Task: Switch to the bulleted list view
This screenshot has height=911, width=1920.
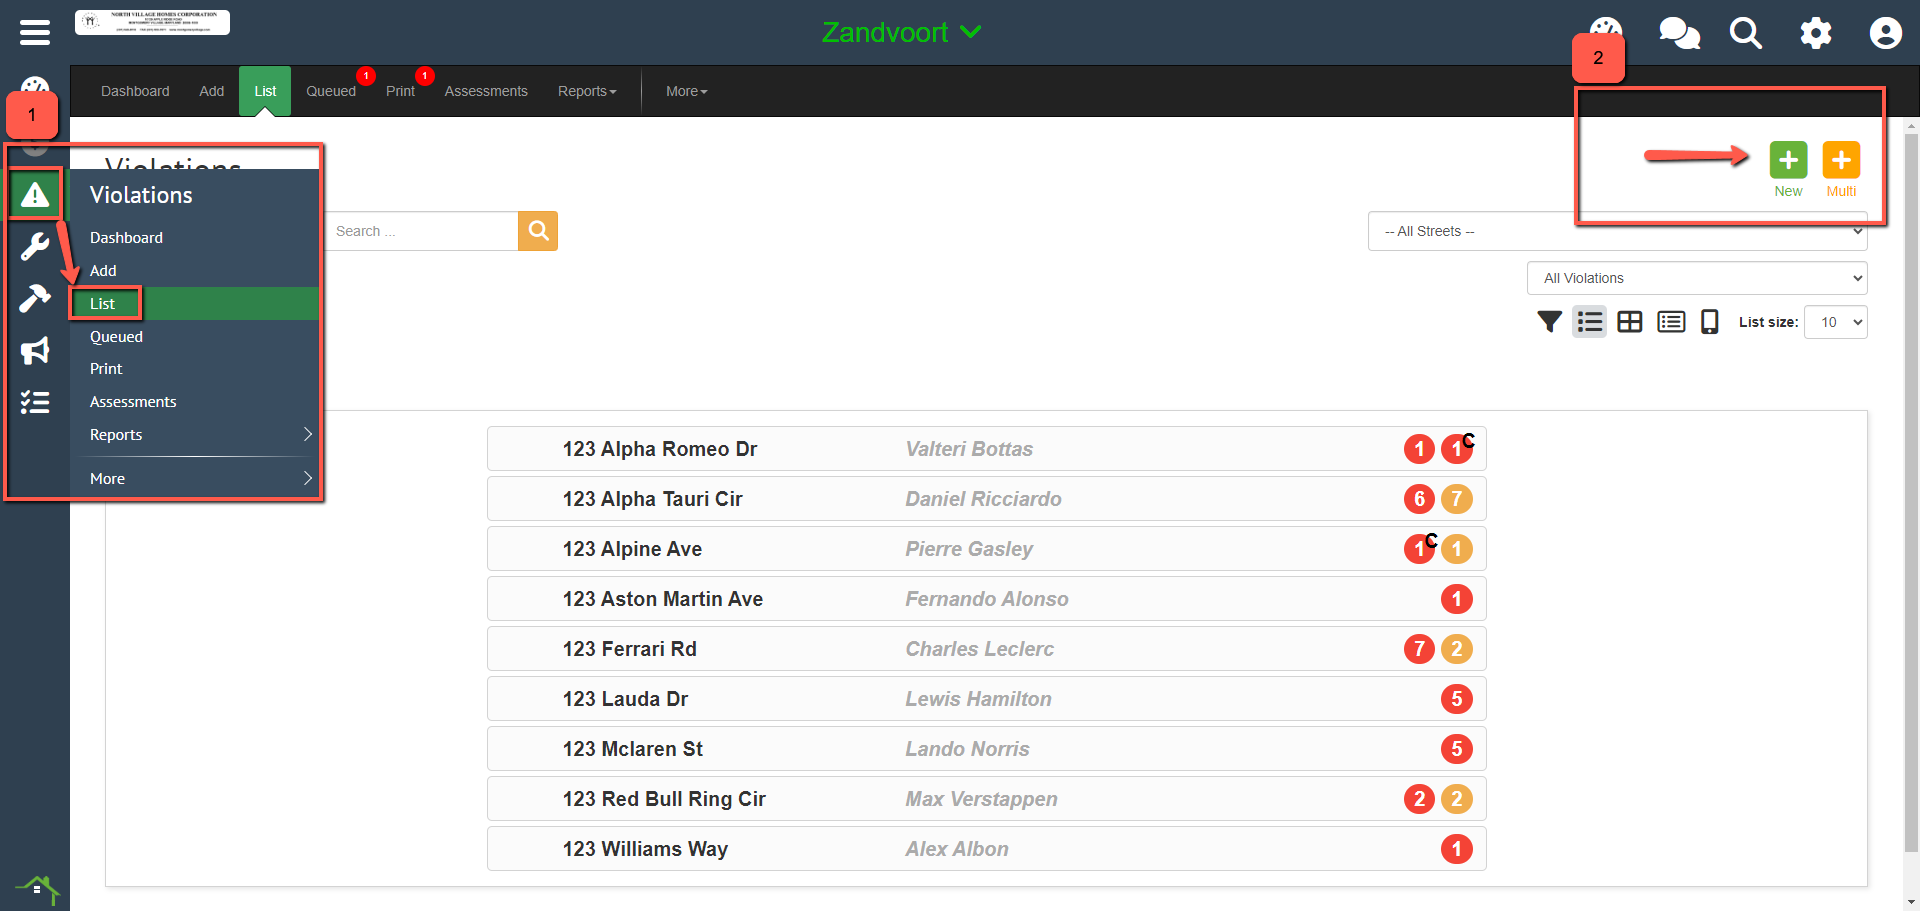Action: click(1589, 322)
